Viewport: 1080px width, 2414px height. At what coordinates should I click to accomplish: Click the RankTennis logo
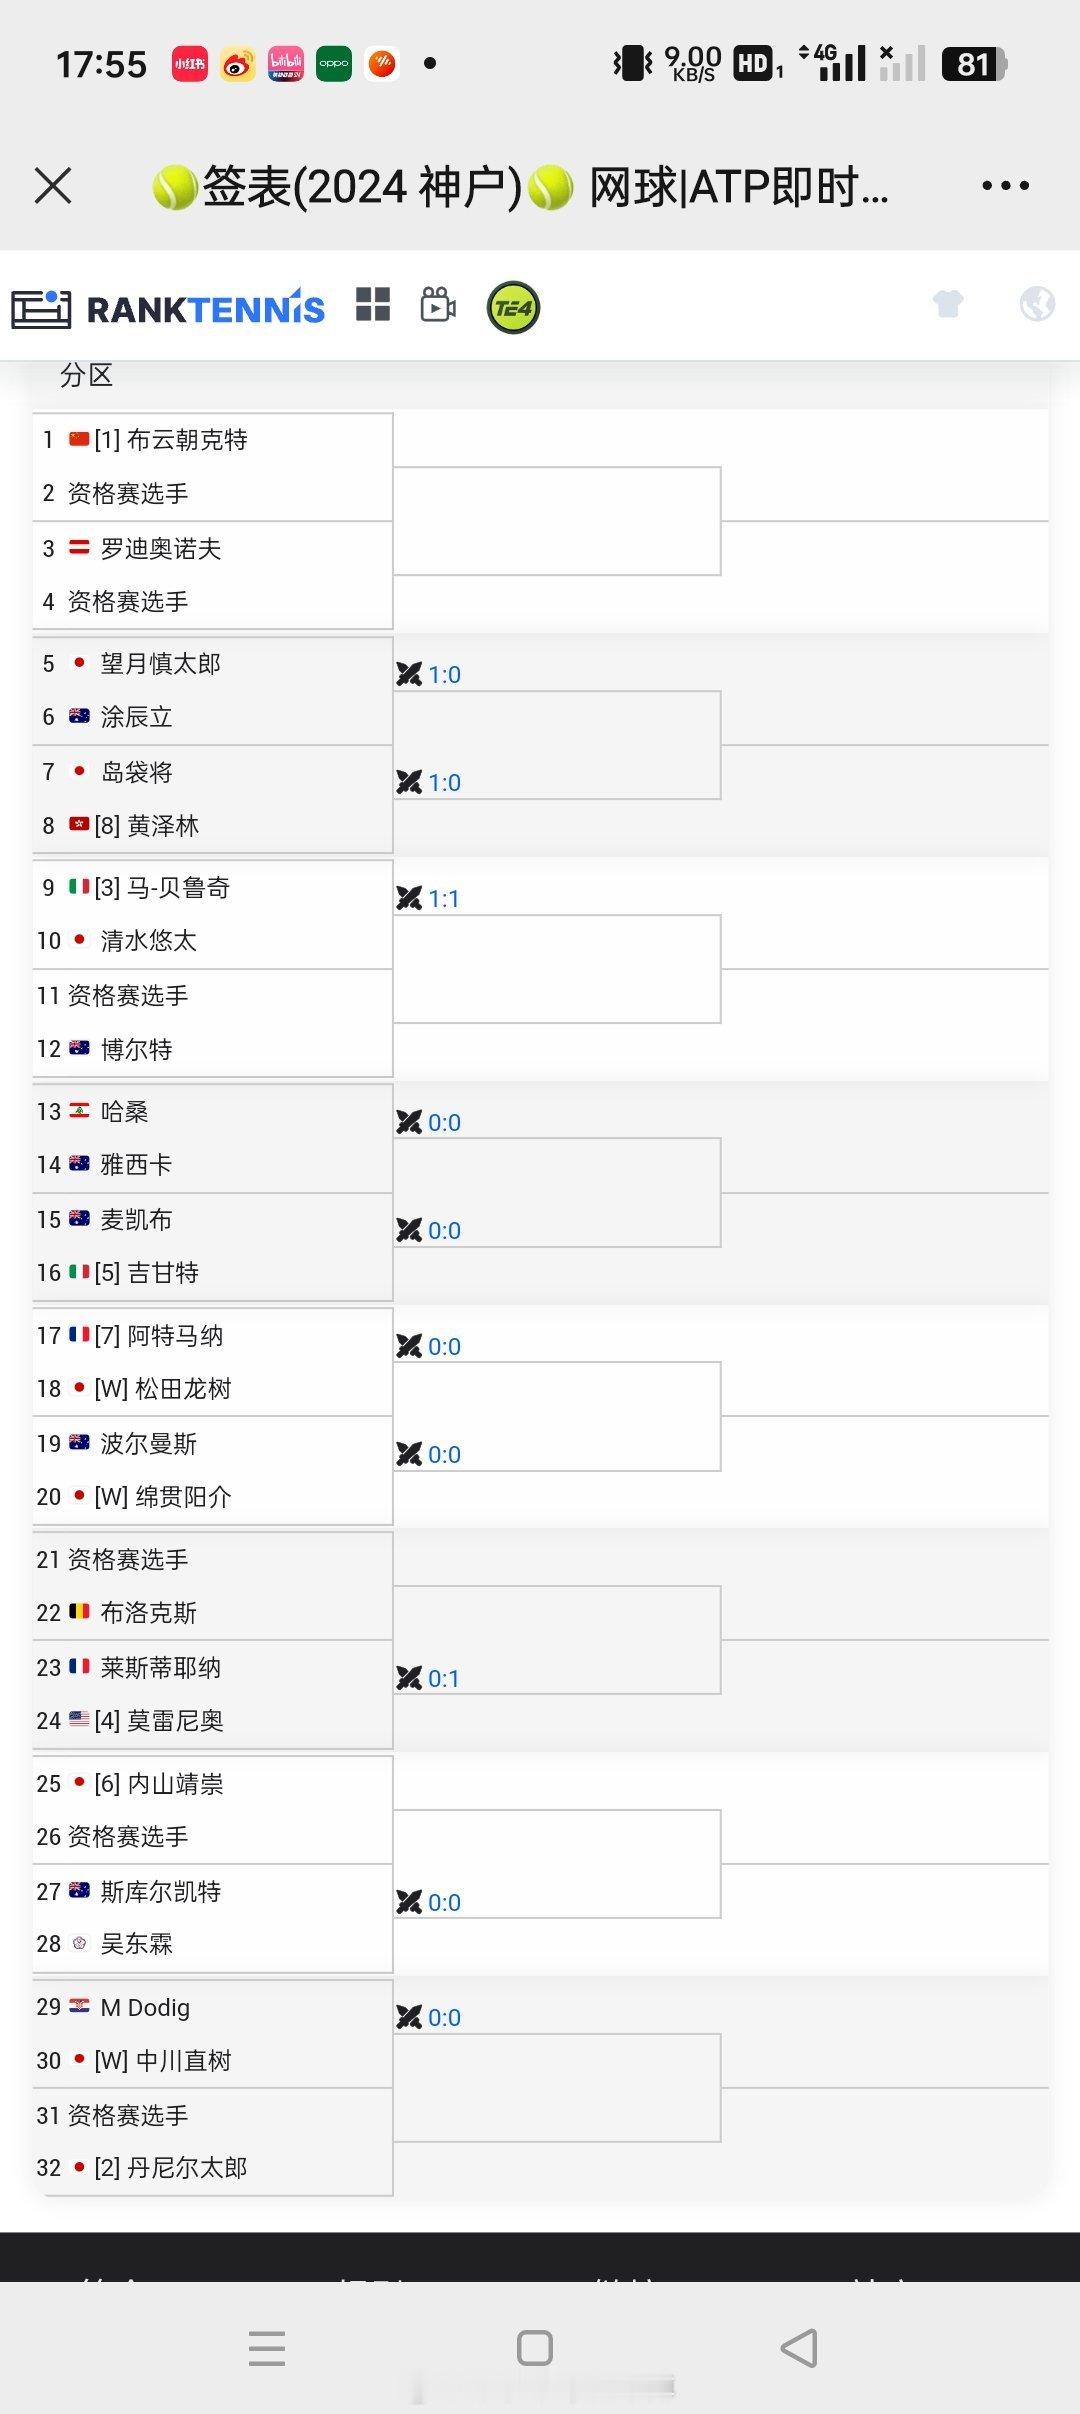pyautogui.click(x=168, y=308)
